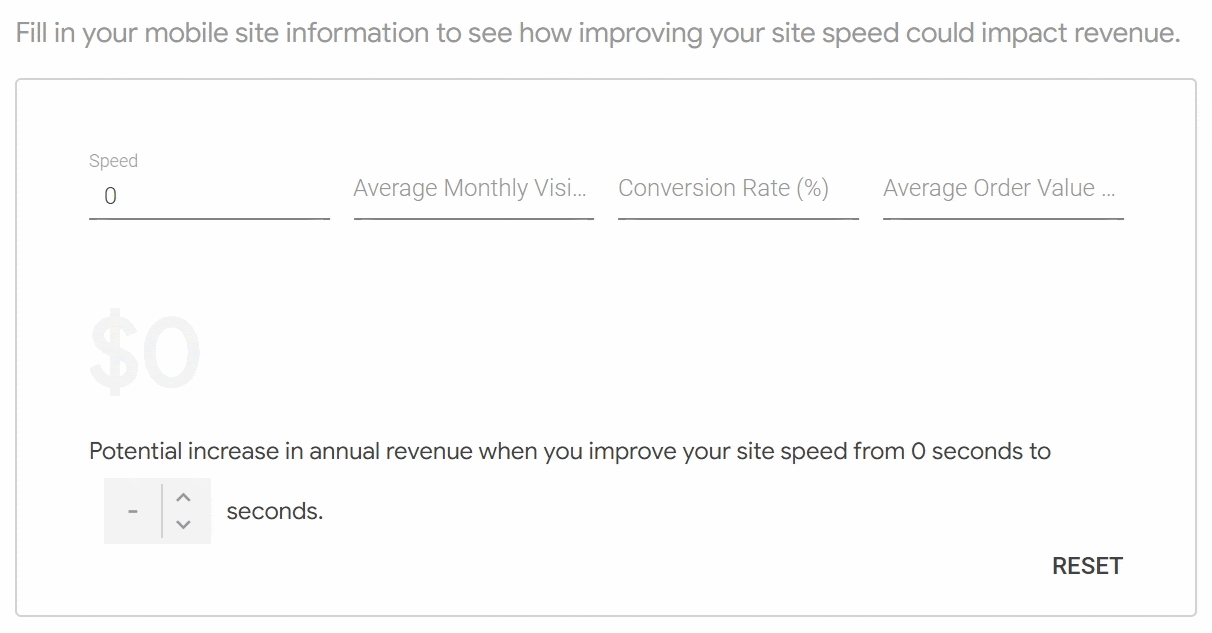Click the seconds. label beside the stepper

point(275,511)
